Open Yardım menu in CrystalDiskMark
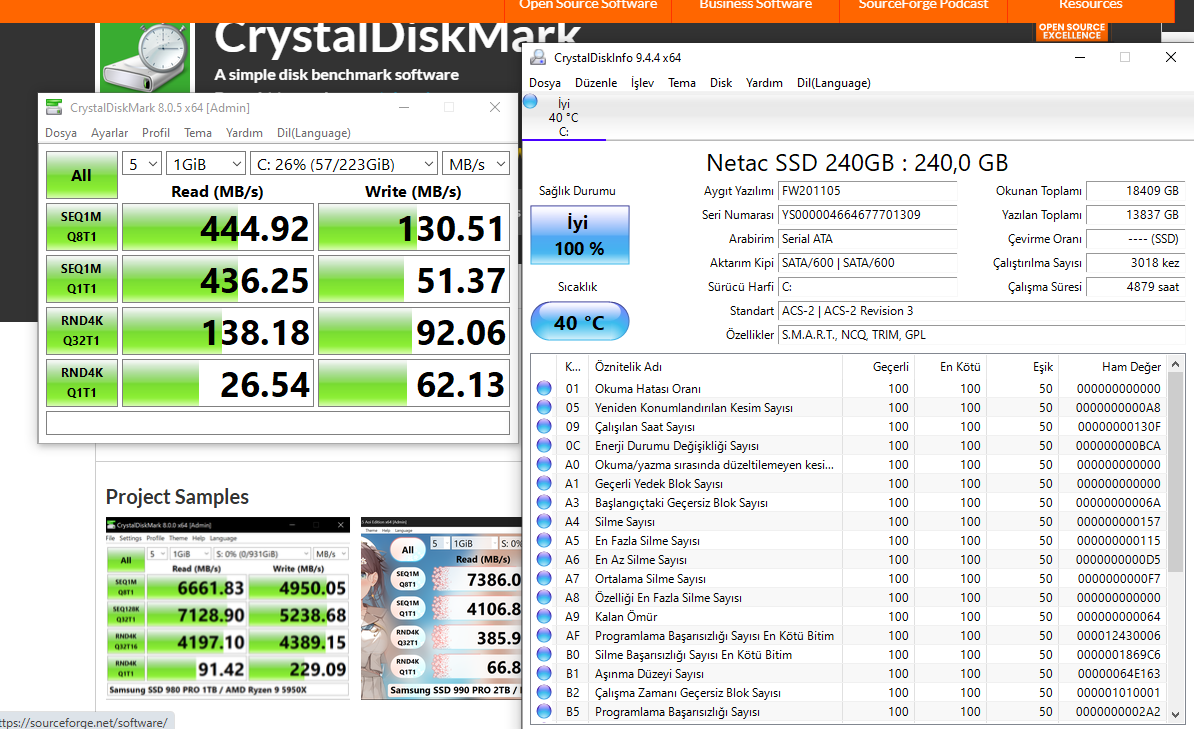 click(244, 133)
